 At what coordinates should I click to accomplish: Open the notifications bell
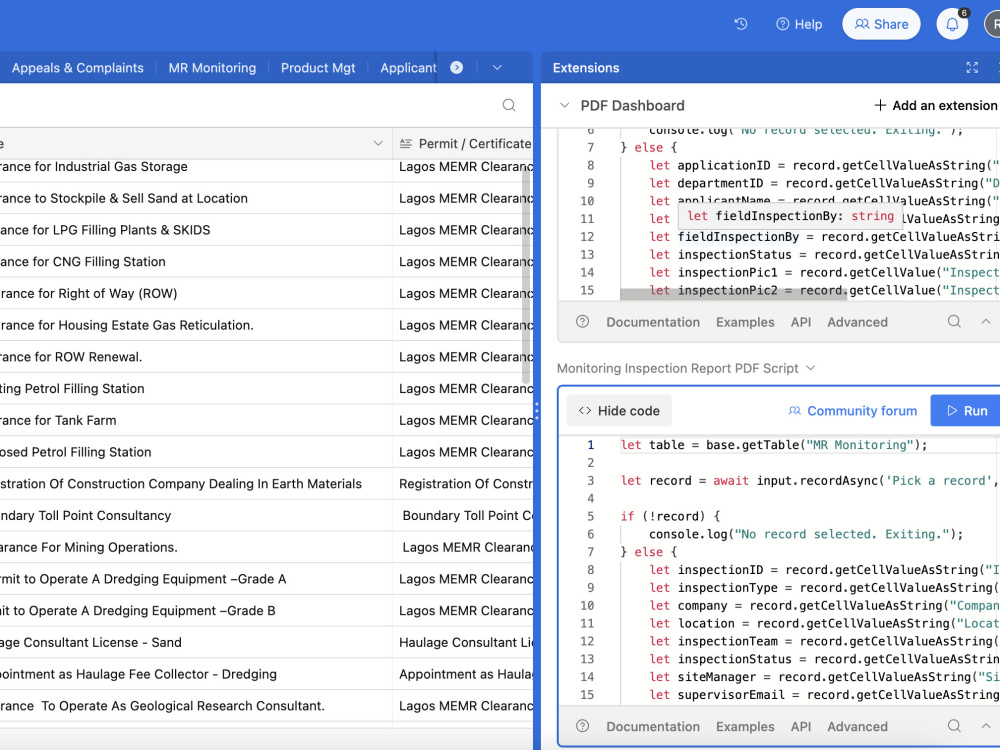(x=952, y=24)
